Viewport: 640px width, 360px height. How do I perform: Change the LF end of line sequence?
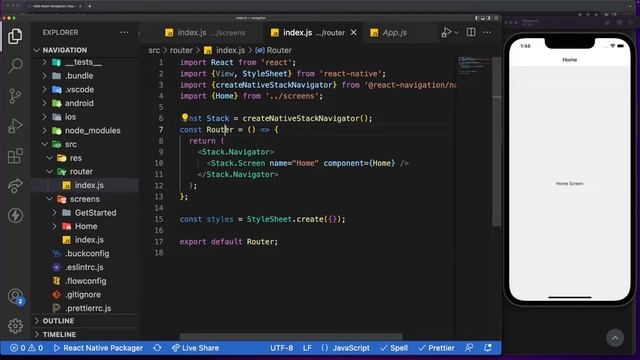click(x=307, y=348)
